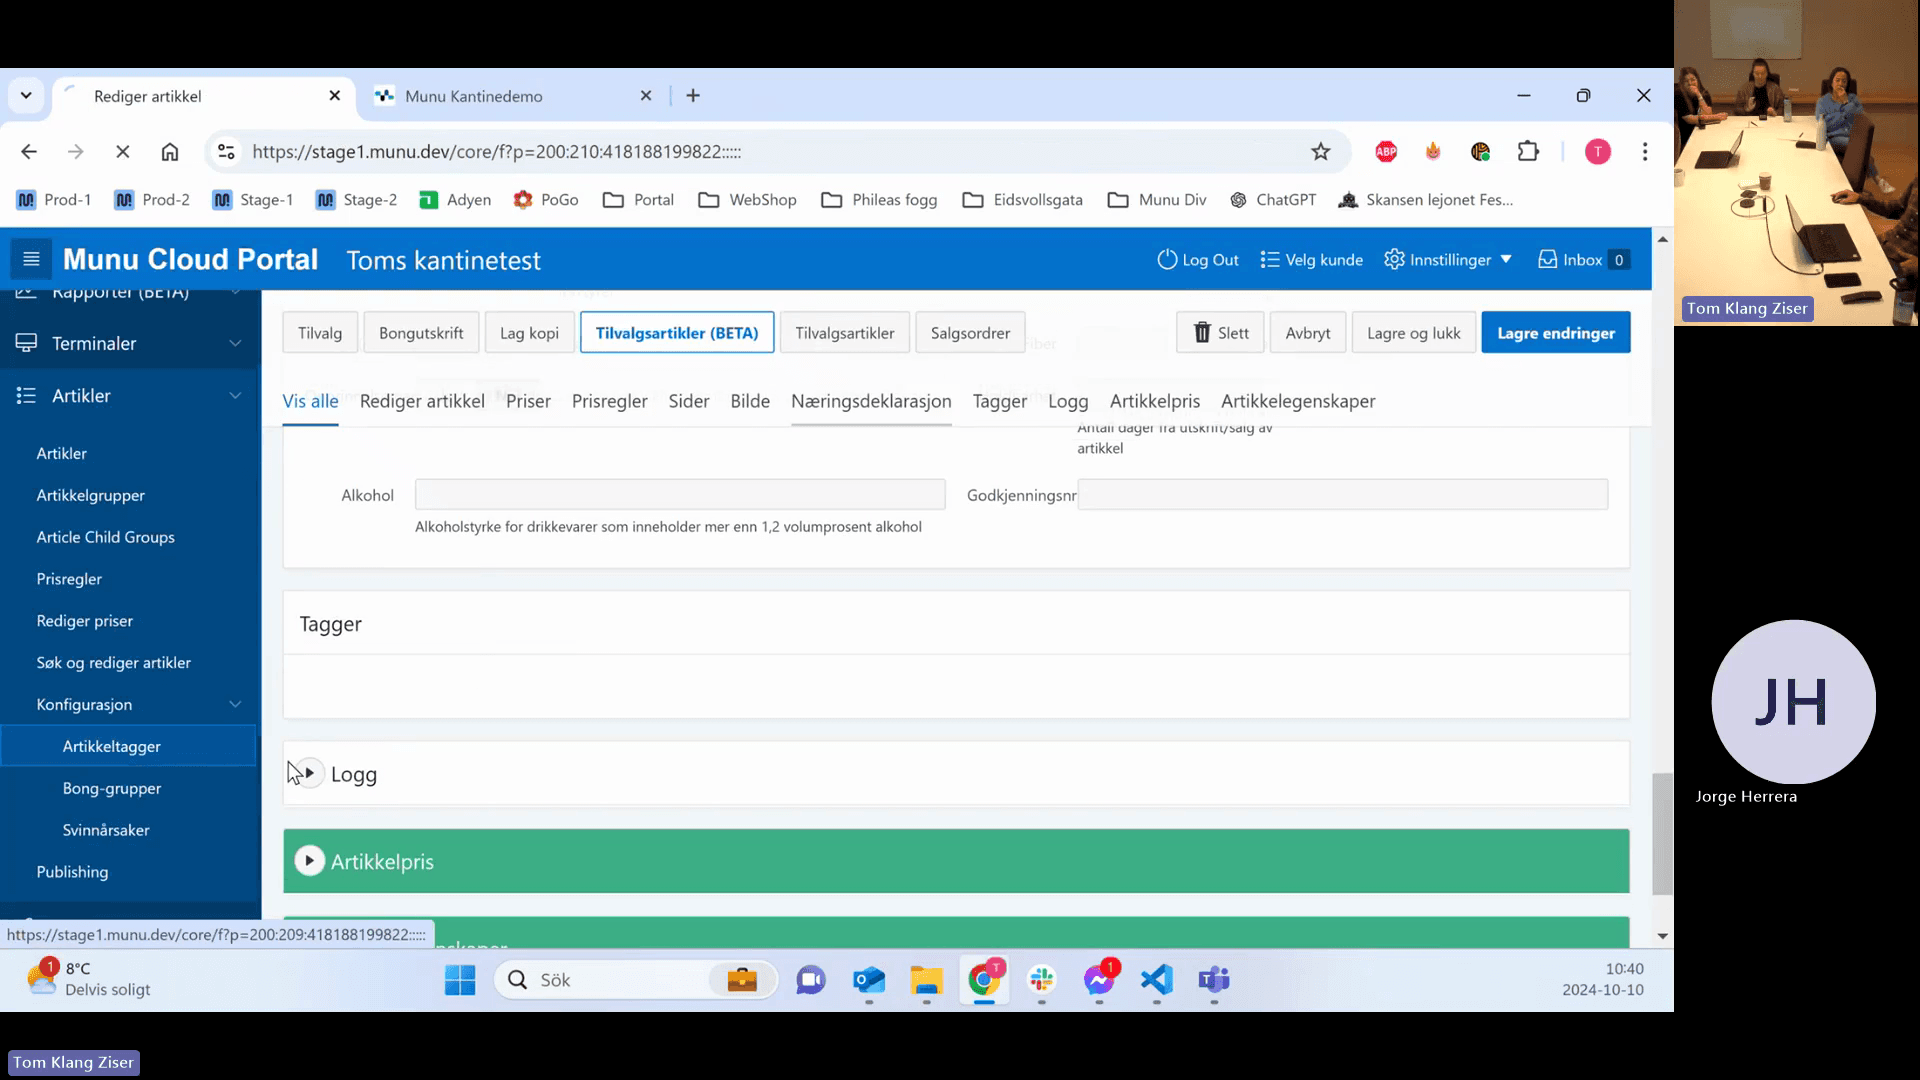1920x1080 pixels.
Task: Open Tilvalgsartikler (BETA)
Action: (677, 333)
